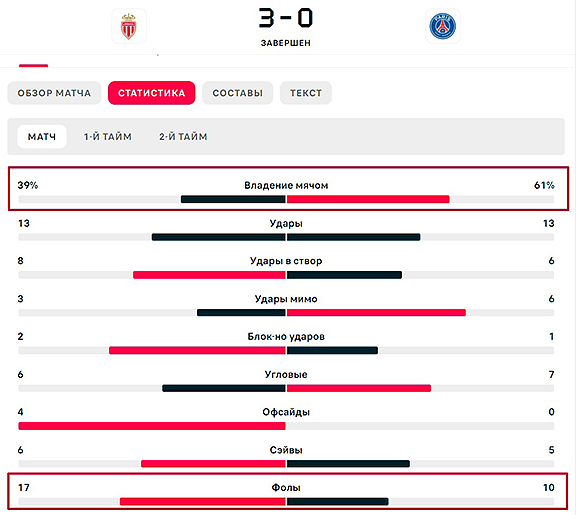Open the Обзор матча tab
The width and height of the screenshot is (576, 515).
(x=54, y=93)
